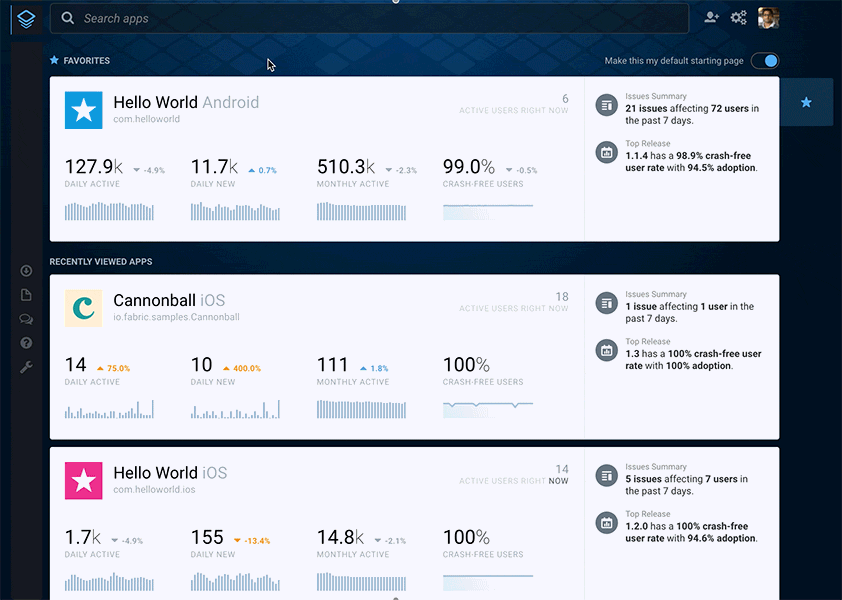Open 5 issues affecting 7 users summary
Screen dimensions: 842x600
(686, 485)
